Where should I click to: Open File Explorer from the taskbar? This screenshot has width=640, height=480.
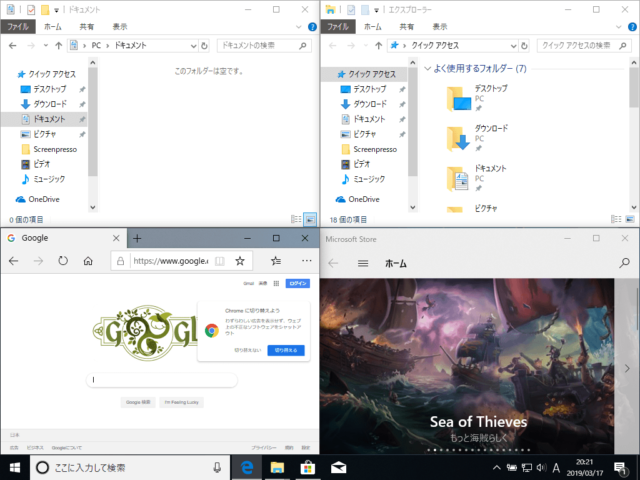pos(277,467)
